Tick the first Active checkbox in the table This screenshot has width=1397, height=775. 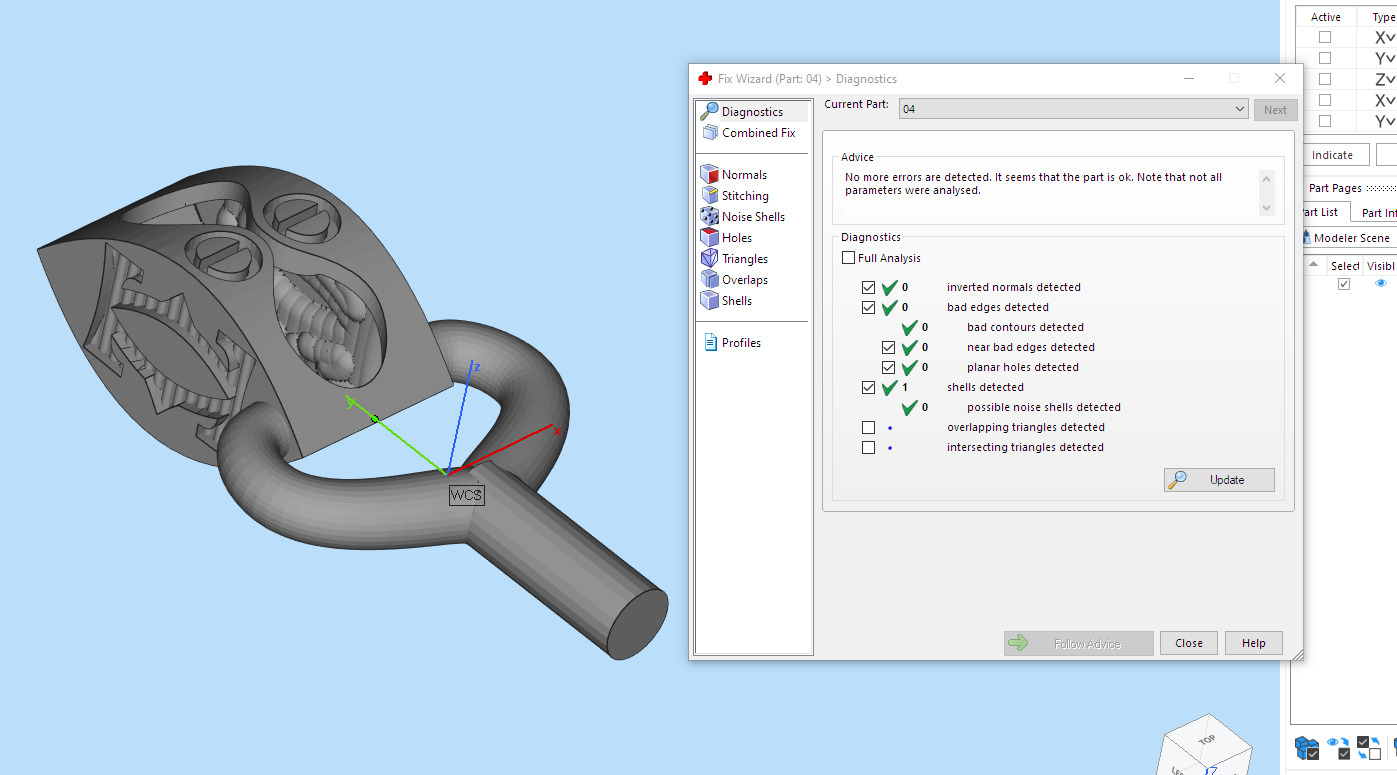tap(1325, 37)
